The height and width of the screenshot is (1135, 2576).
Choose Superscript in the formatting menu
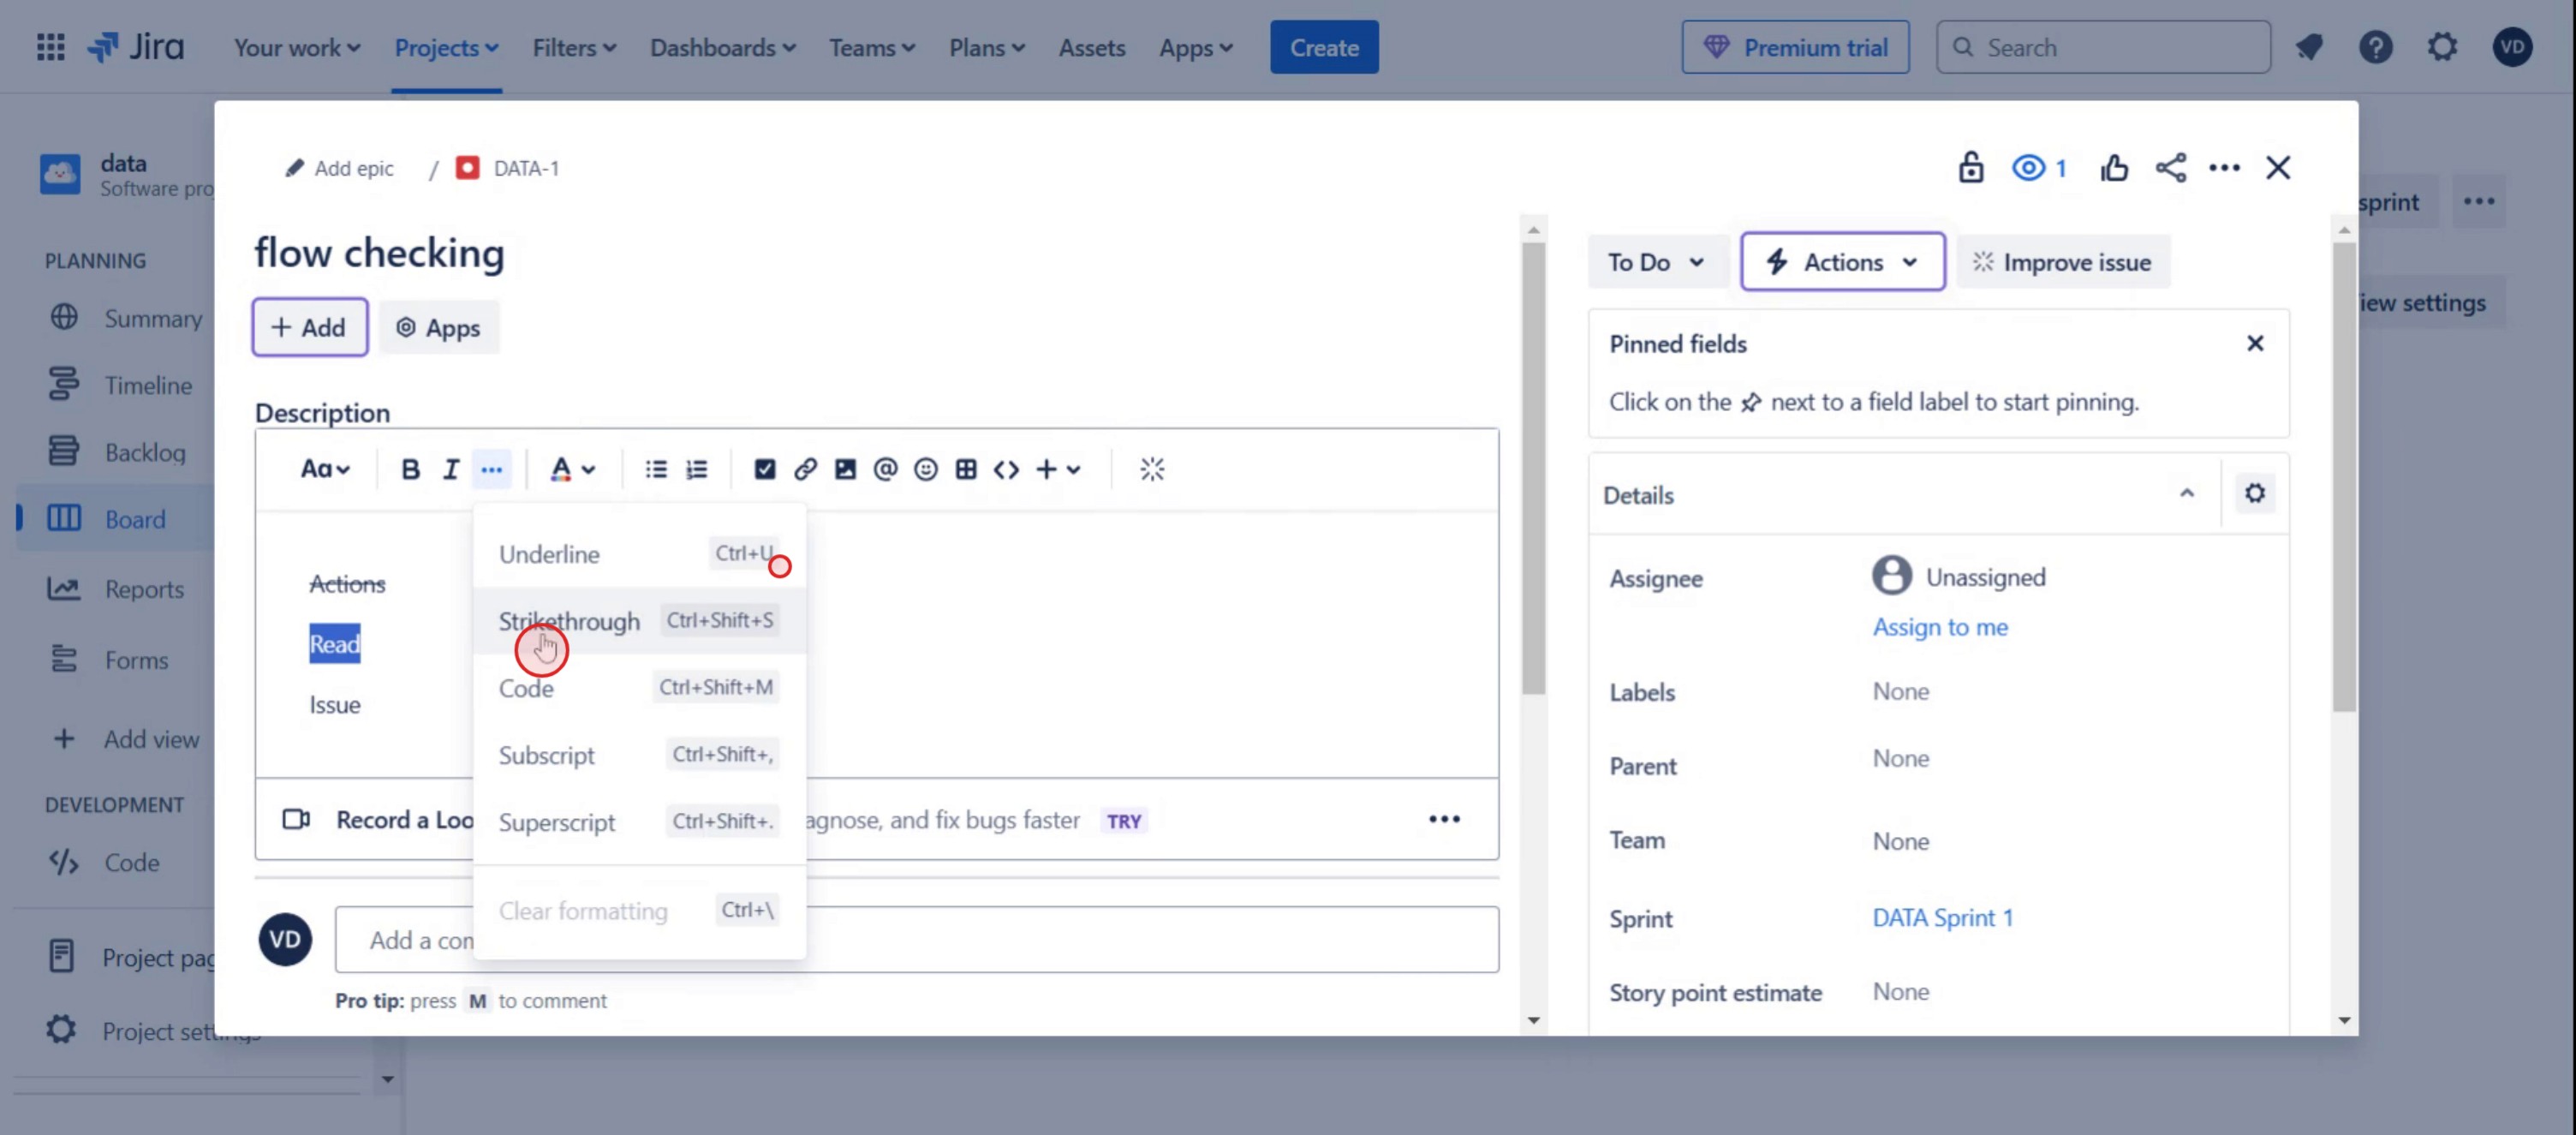[557, 822]
